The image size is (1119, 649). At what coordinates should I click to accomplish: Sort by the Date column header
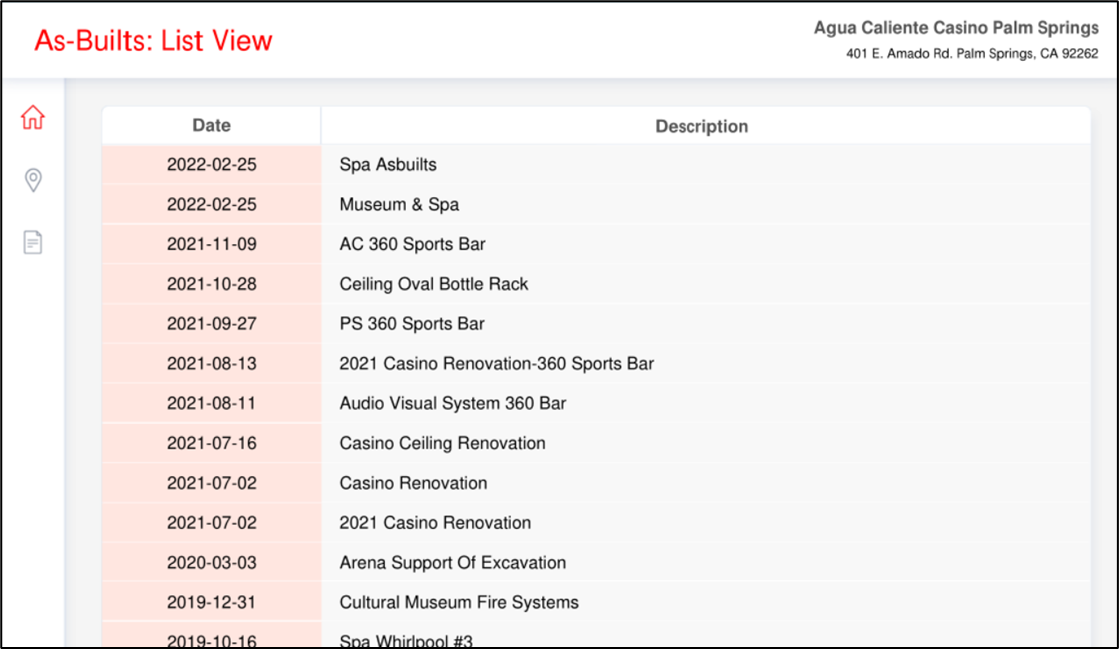click(x=211, y=126)
